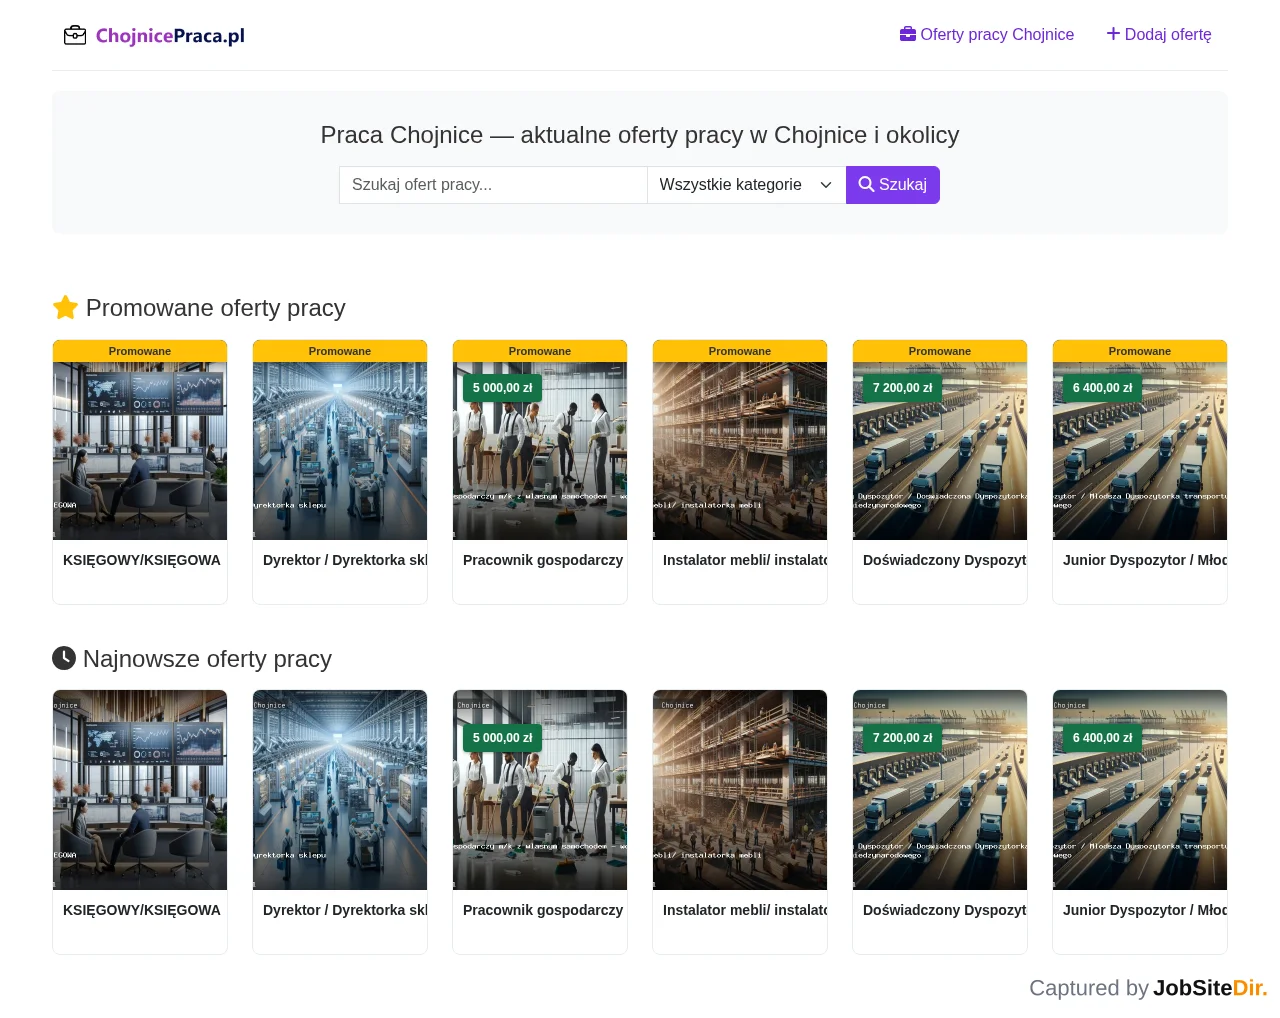1280x1018 pixels.
Task: Click Promowane label above KSIĘGOWY card
Action: coord(140,351)
